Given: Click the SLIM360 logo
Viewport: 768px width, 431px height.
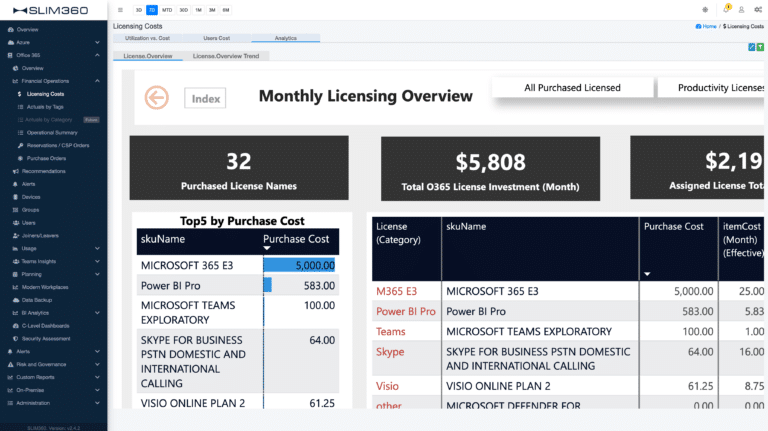Looking at the screenshot, I should [51, 10].
